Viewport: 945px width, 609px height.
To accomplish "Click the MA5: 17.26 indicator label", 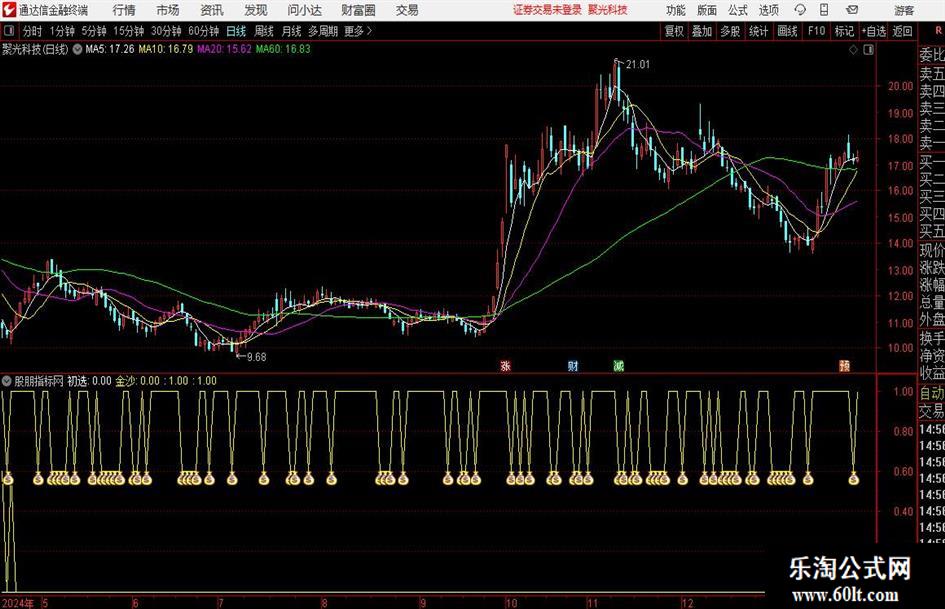I will pos(110,49).
